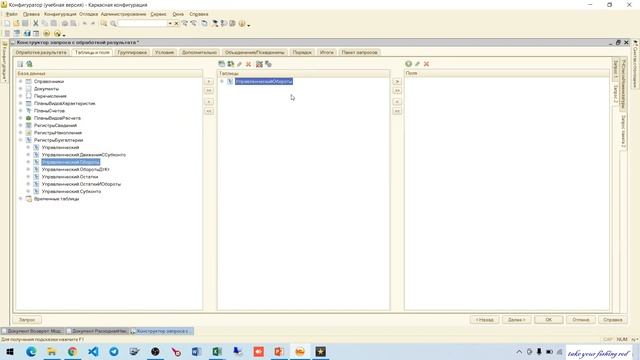Screen dimensions: 640x360
Task: Open Visual Studio Code from the taskbar
Action: click(x=93, y=351)
